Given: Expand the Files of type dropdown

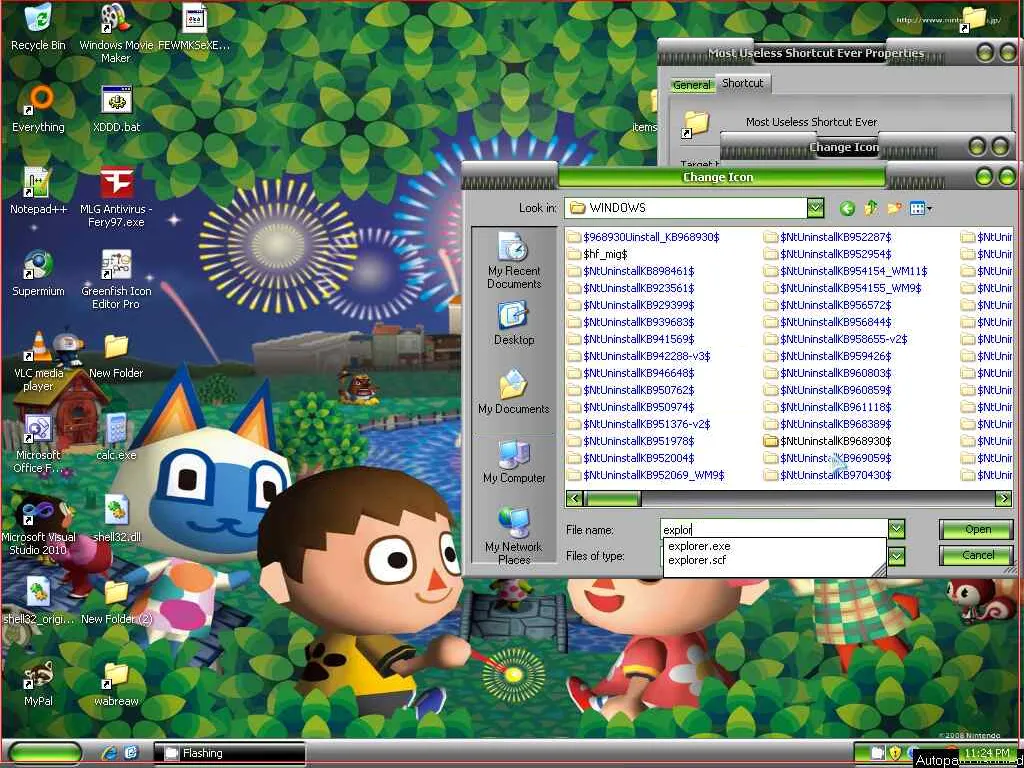Looking at the screenshot, I should 897,556.
